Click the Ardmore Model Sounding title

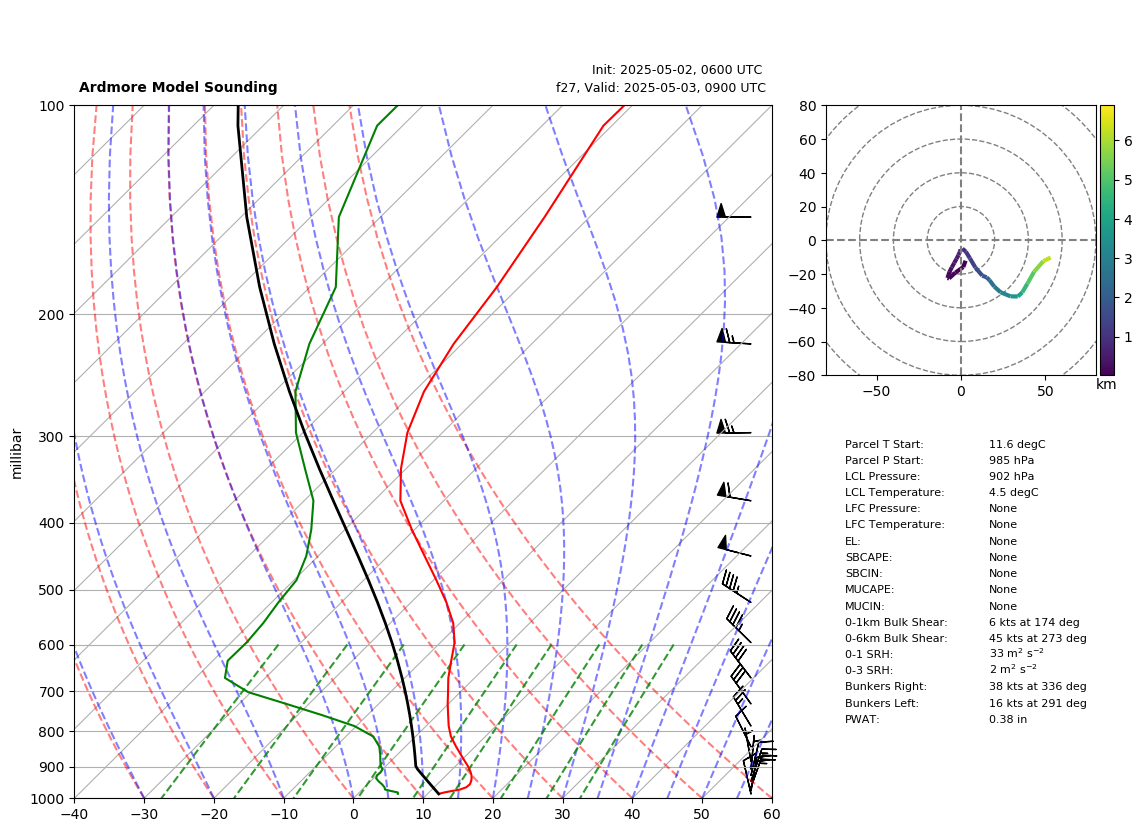click(178, 87)
